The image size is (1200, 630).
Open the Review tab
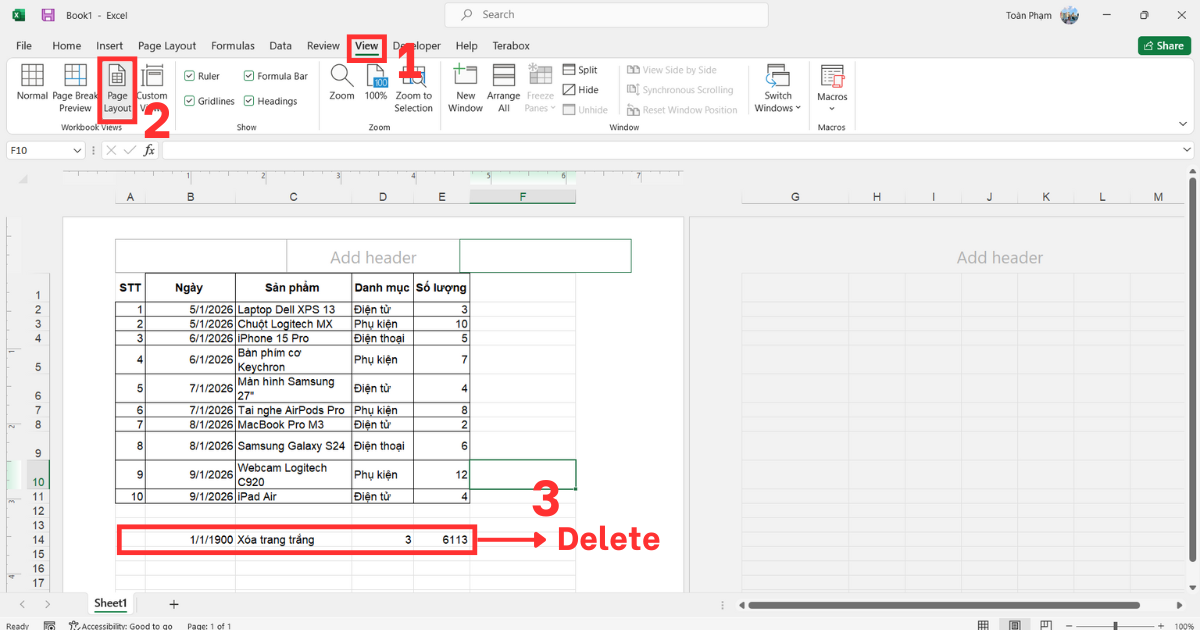323,46
